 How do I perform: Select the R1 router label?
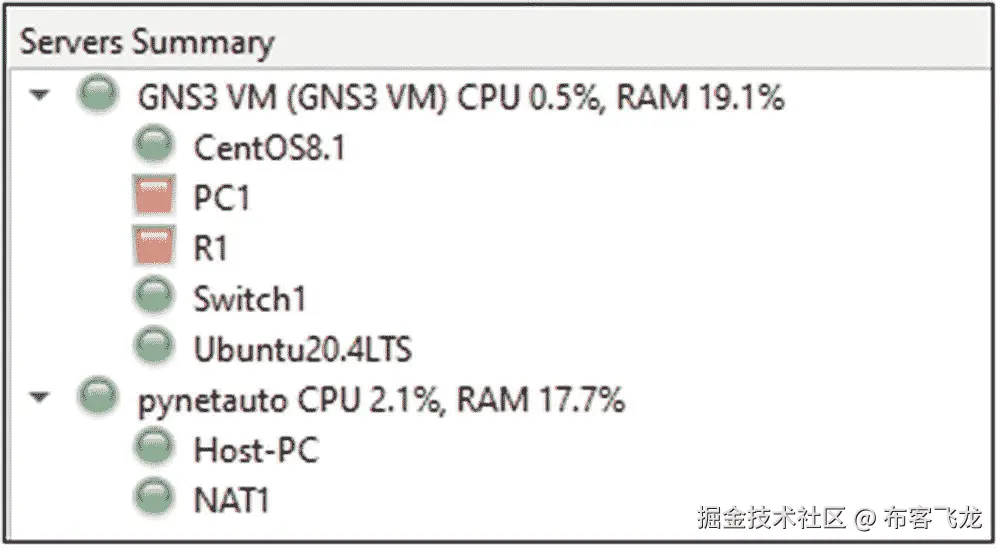(210, 248)
